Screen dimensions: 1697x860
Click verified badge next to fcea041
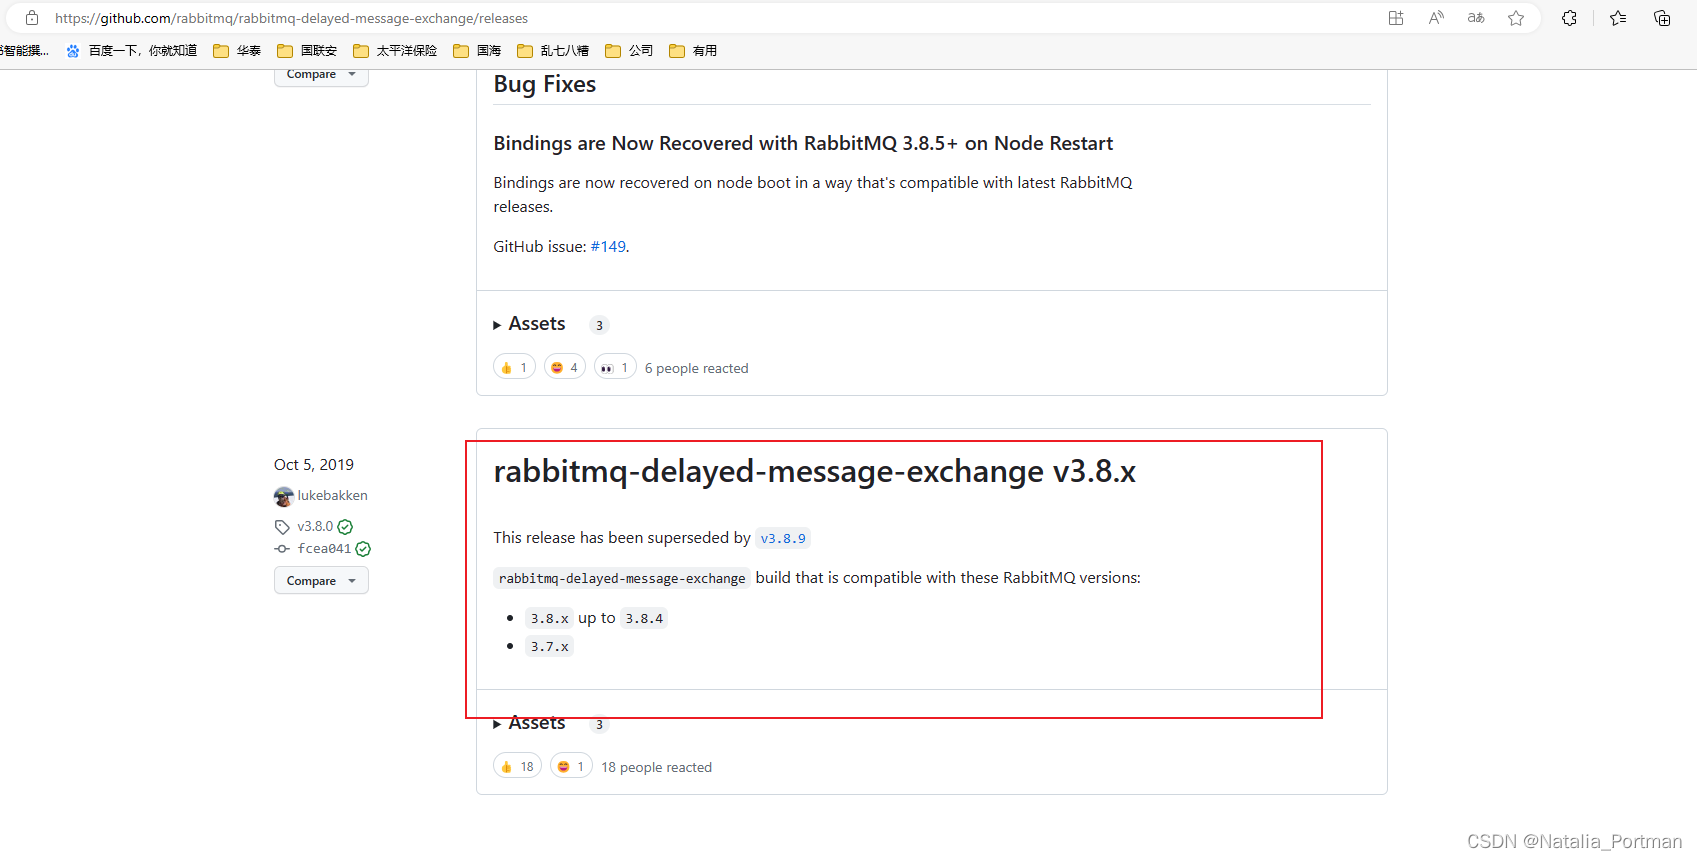[x=363, y=549]
